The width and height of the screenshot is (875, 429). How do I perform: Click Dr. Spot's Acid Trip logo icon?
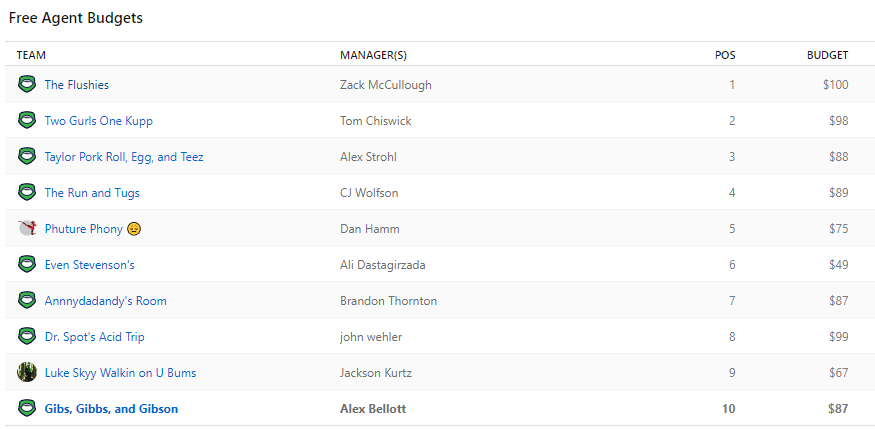pos(27,337)
